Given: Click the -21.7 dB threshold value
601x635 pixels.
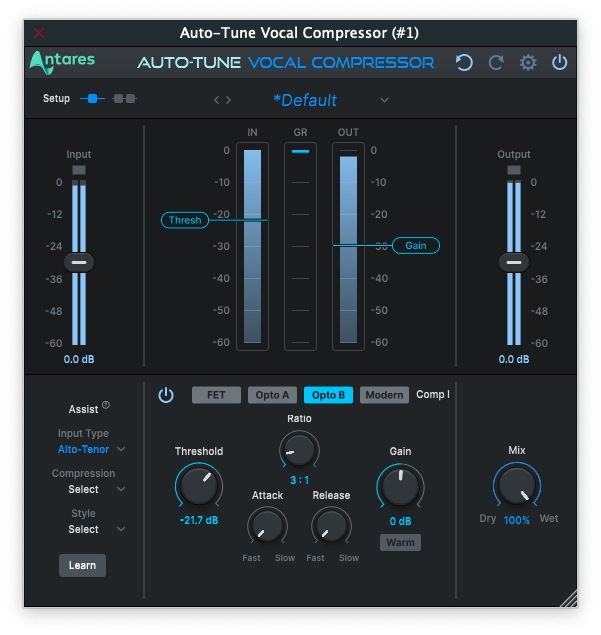Looking at the screenshot, I should tap(199, 520).
